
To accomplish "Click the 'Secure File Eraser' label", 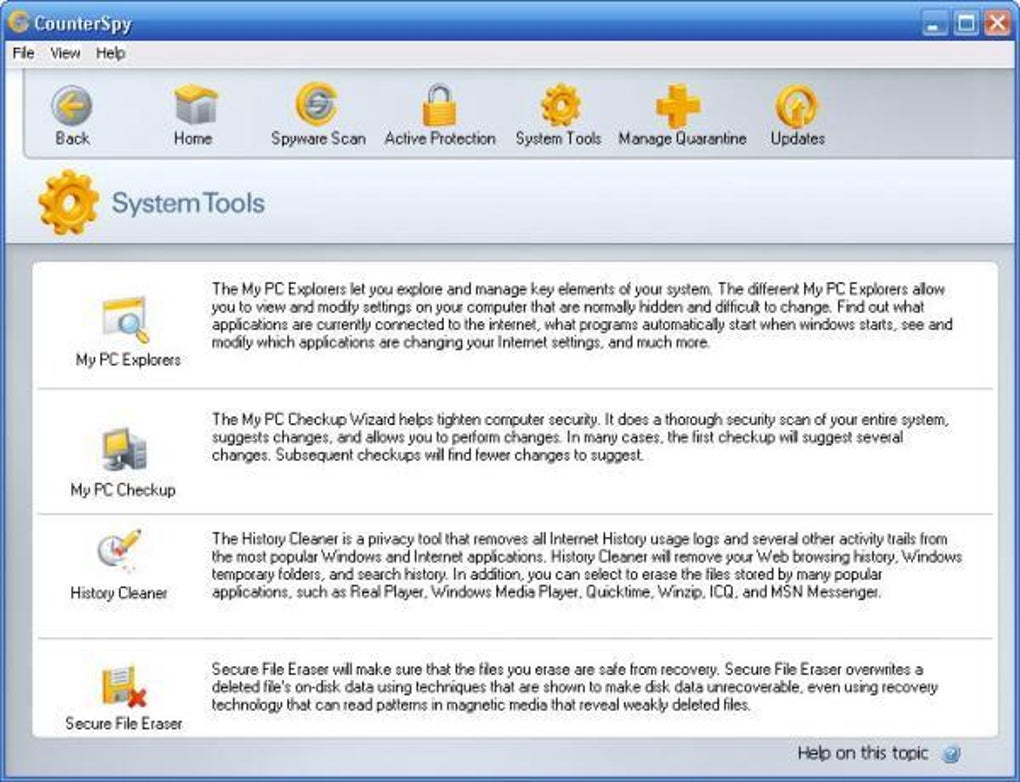I will tap(124, 723).
